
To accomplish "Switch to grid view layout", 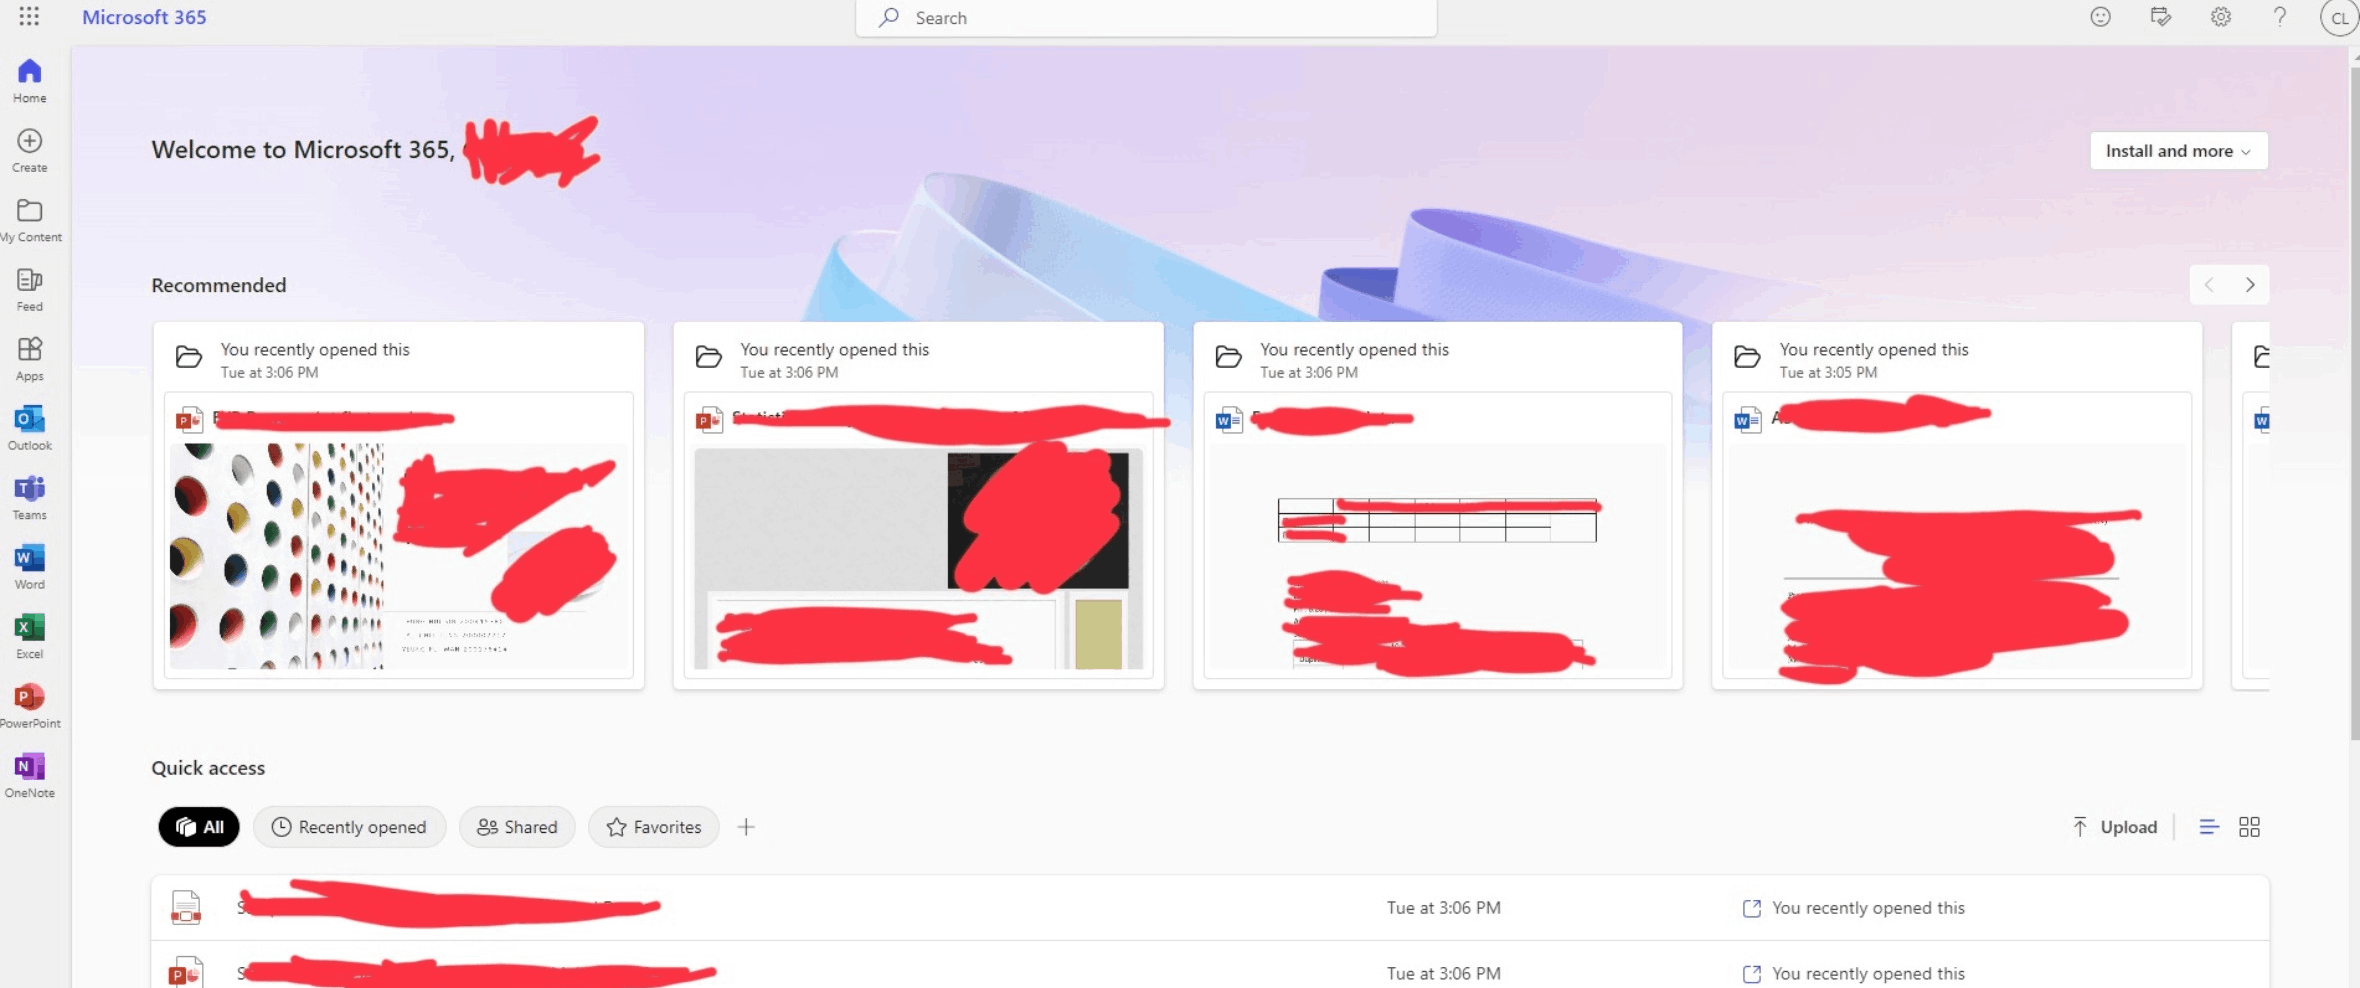I will pyautogui.click(x=2249, y=827).
